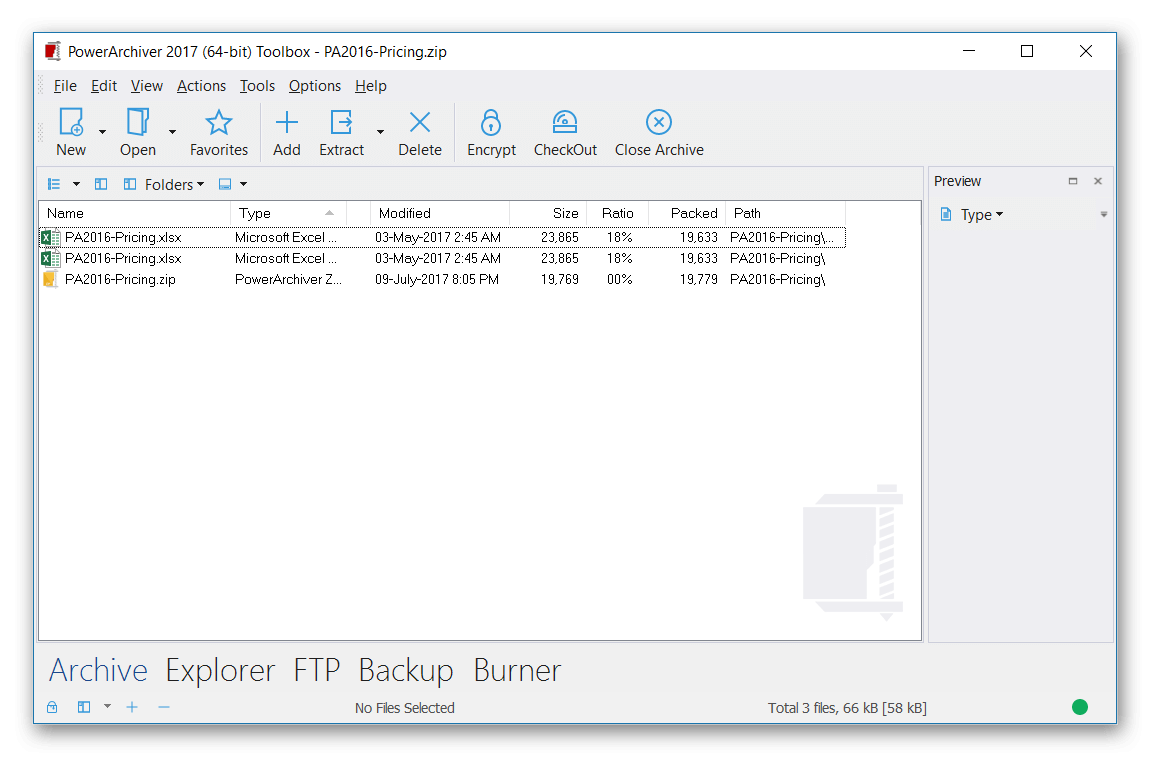The width and height of the screenshot is (1150, 757).
Task: Click the CheckOut toolbar icon
Action: click(x=565, y=123)
